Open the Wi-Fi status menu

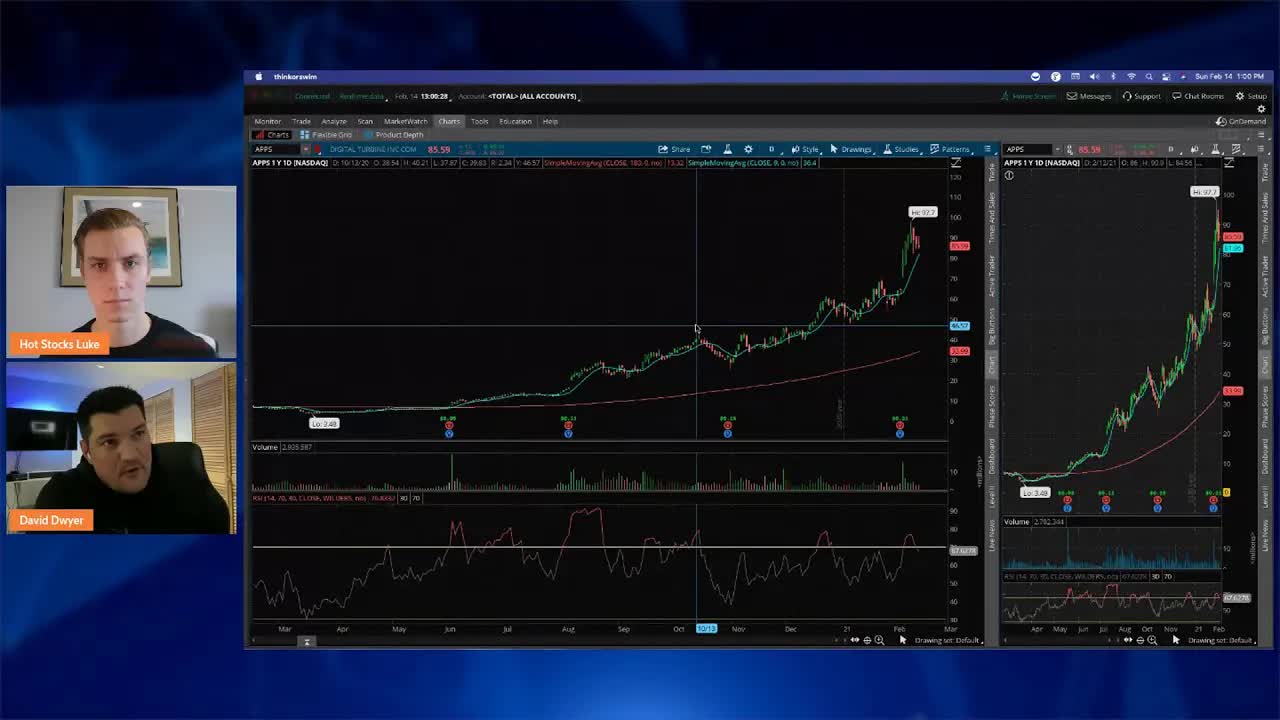pyautogui.click(x=1131, y=76)
